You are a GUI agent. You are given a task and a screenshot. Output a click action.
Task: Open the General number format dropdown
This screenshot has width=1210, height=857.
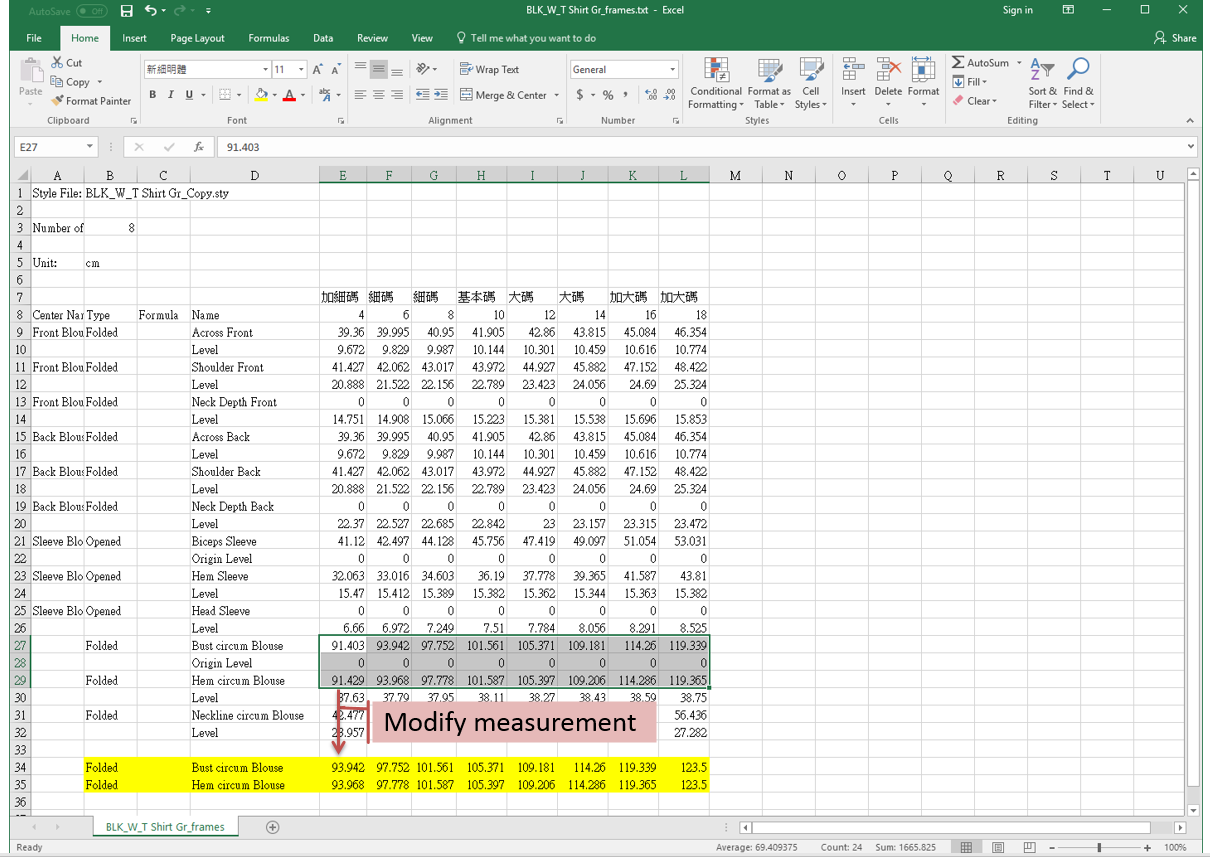tap(672, 69)
